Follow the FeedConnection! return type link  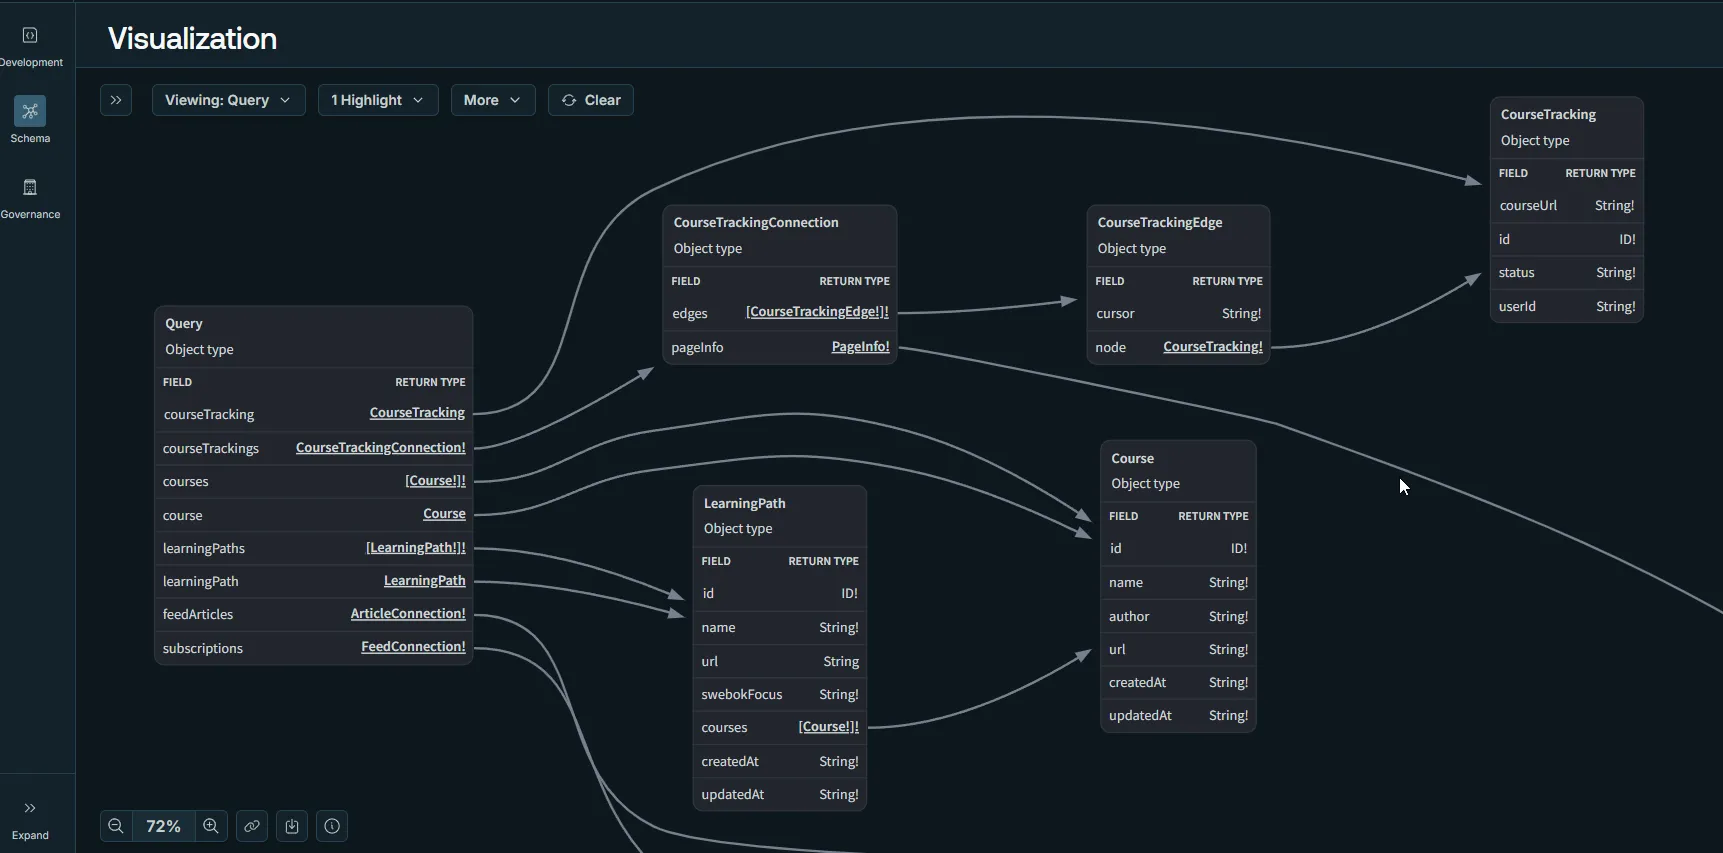[413, 647]
